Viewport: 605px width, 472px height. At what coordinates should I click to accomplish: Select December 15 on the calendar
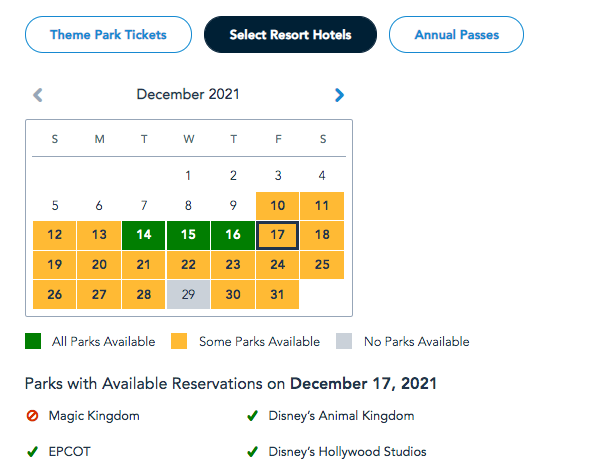click(x=188, y=235)
